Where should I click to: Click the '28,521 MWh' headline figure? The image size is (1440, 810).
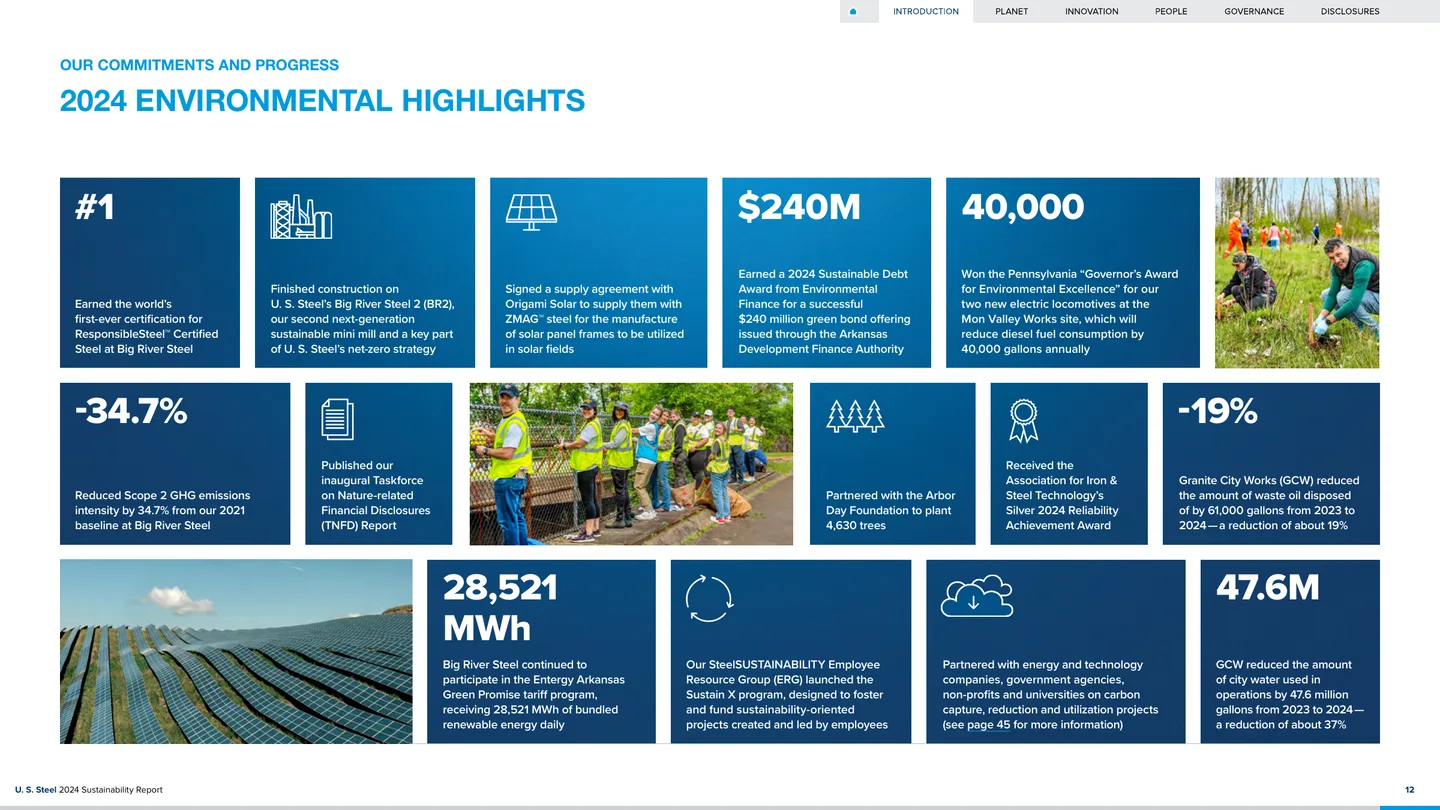coord(500,608)
